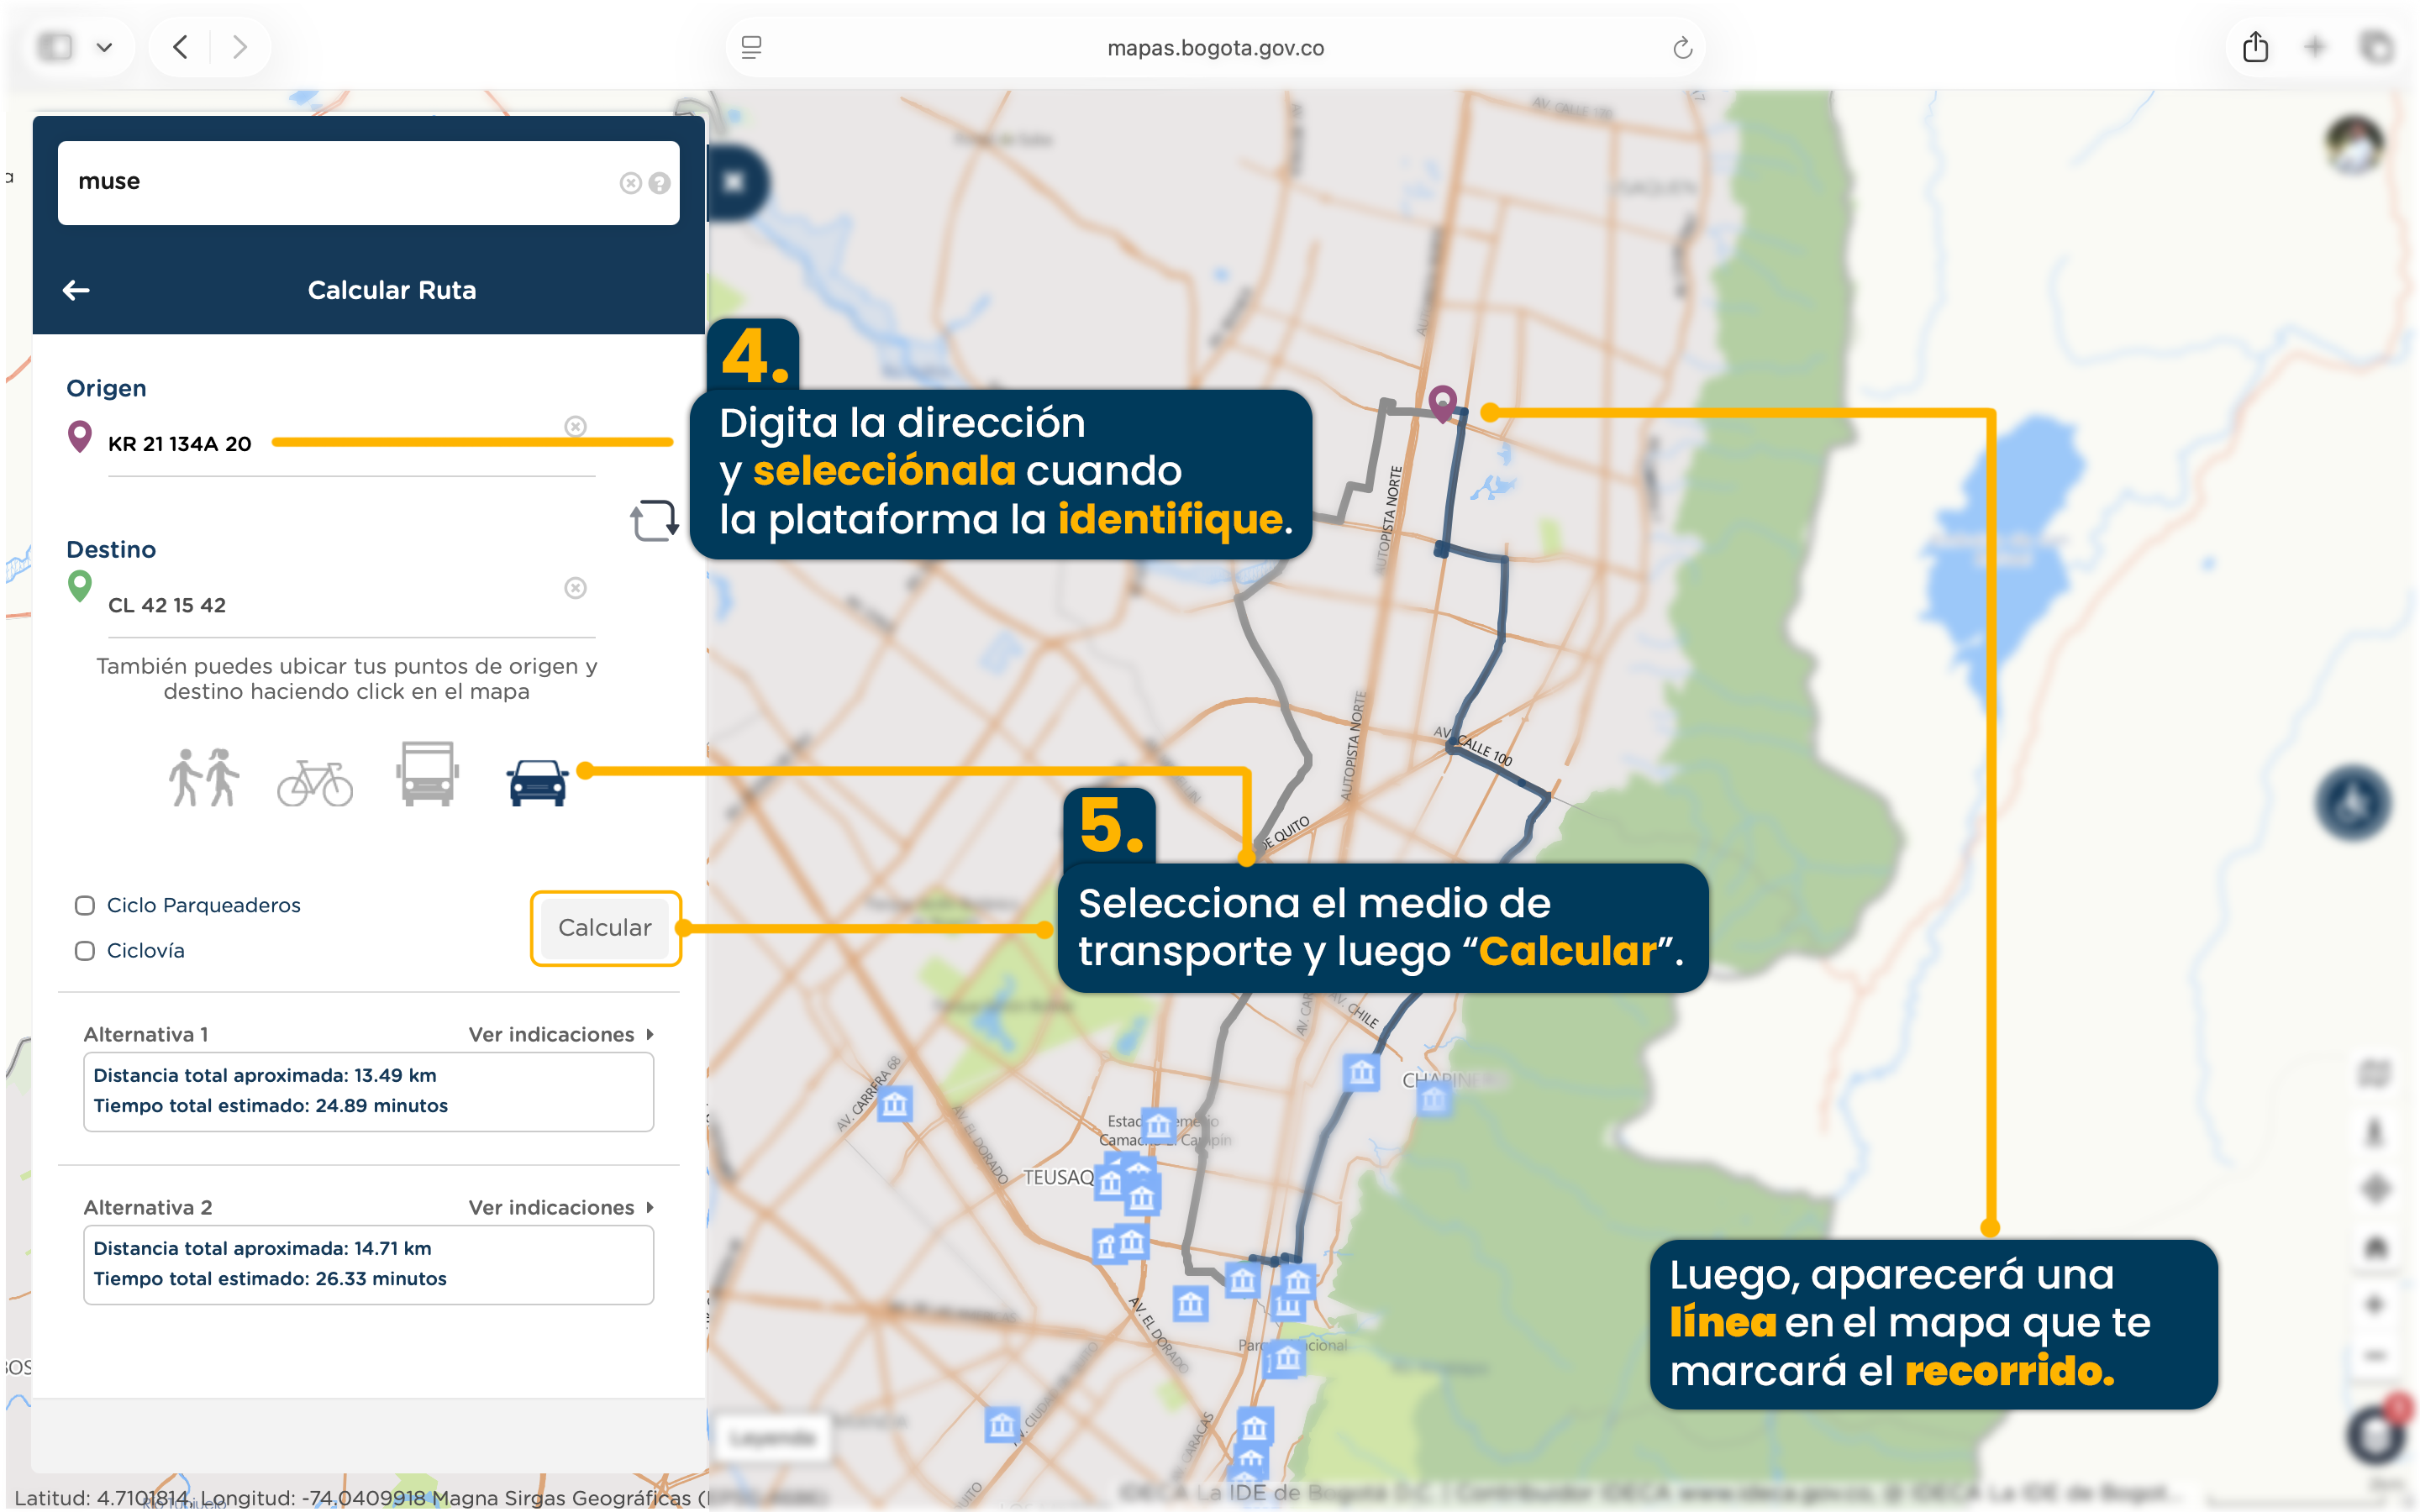Open the browser Share button
Viewport: 2420px width, 1512px height.
click(x=2255, y=47)
